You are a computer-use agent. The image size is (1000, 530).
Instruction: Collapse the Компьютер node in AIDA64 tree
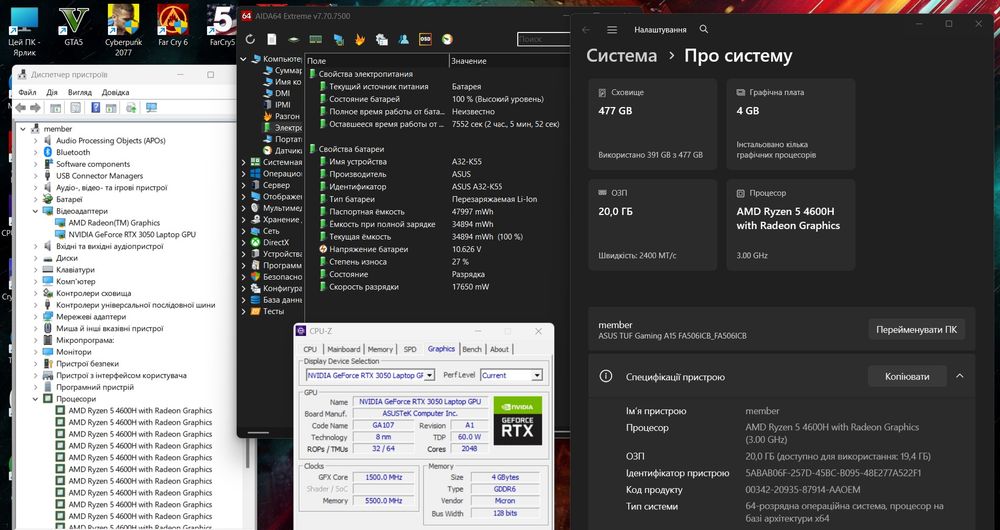coord(243,59)
